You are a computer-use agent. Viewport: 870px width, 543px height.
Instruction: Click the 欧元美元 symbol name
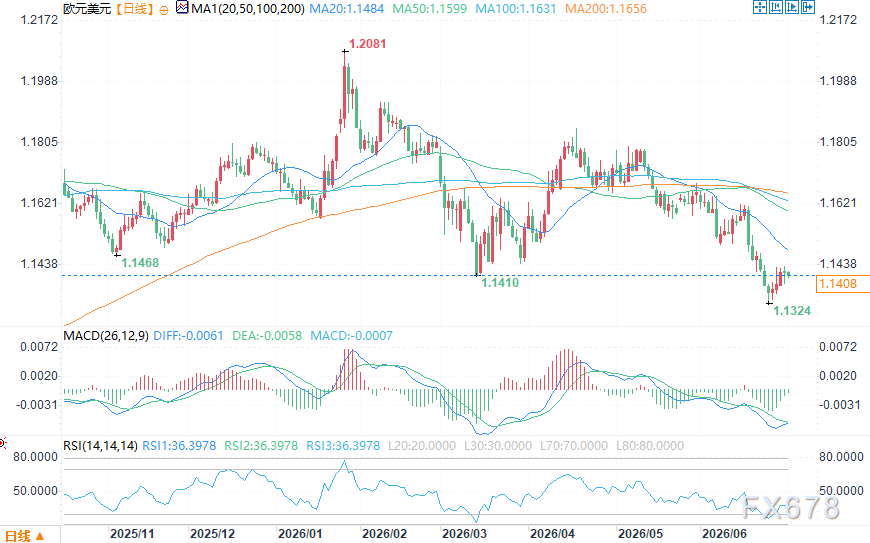87,9
